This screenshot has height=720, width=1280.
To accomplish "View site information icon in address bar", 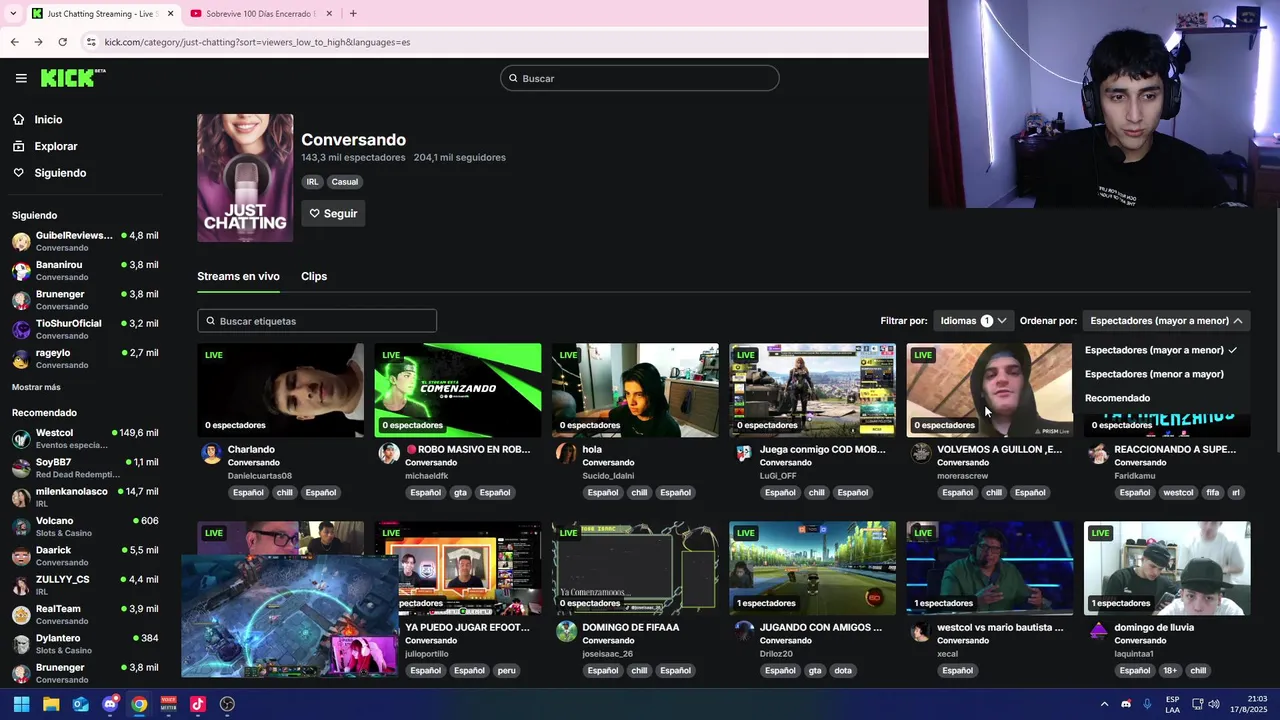I will click(x=91, y=42).
